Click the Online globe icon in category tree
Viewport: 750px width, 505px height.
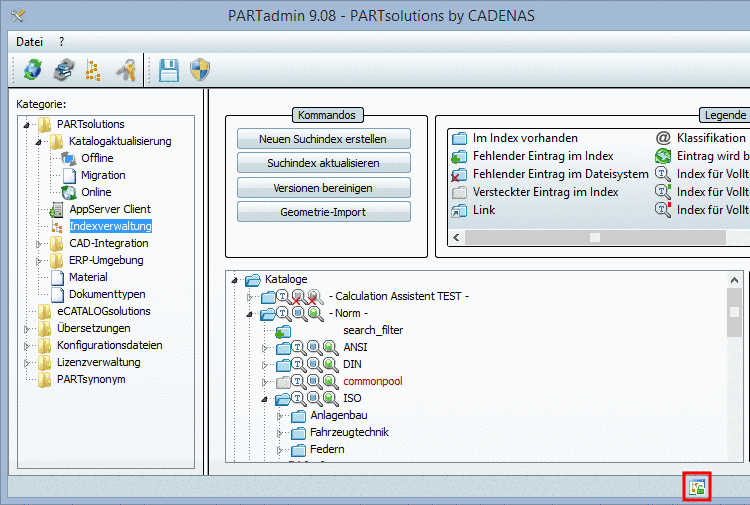69,192
